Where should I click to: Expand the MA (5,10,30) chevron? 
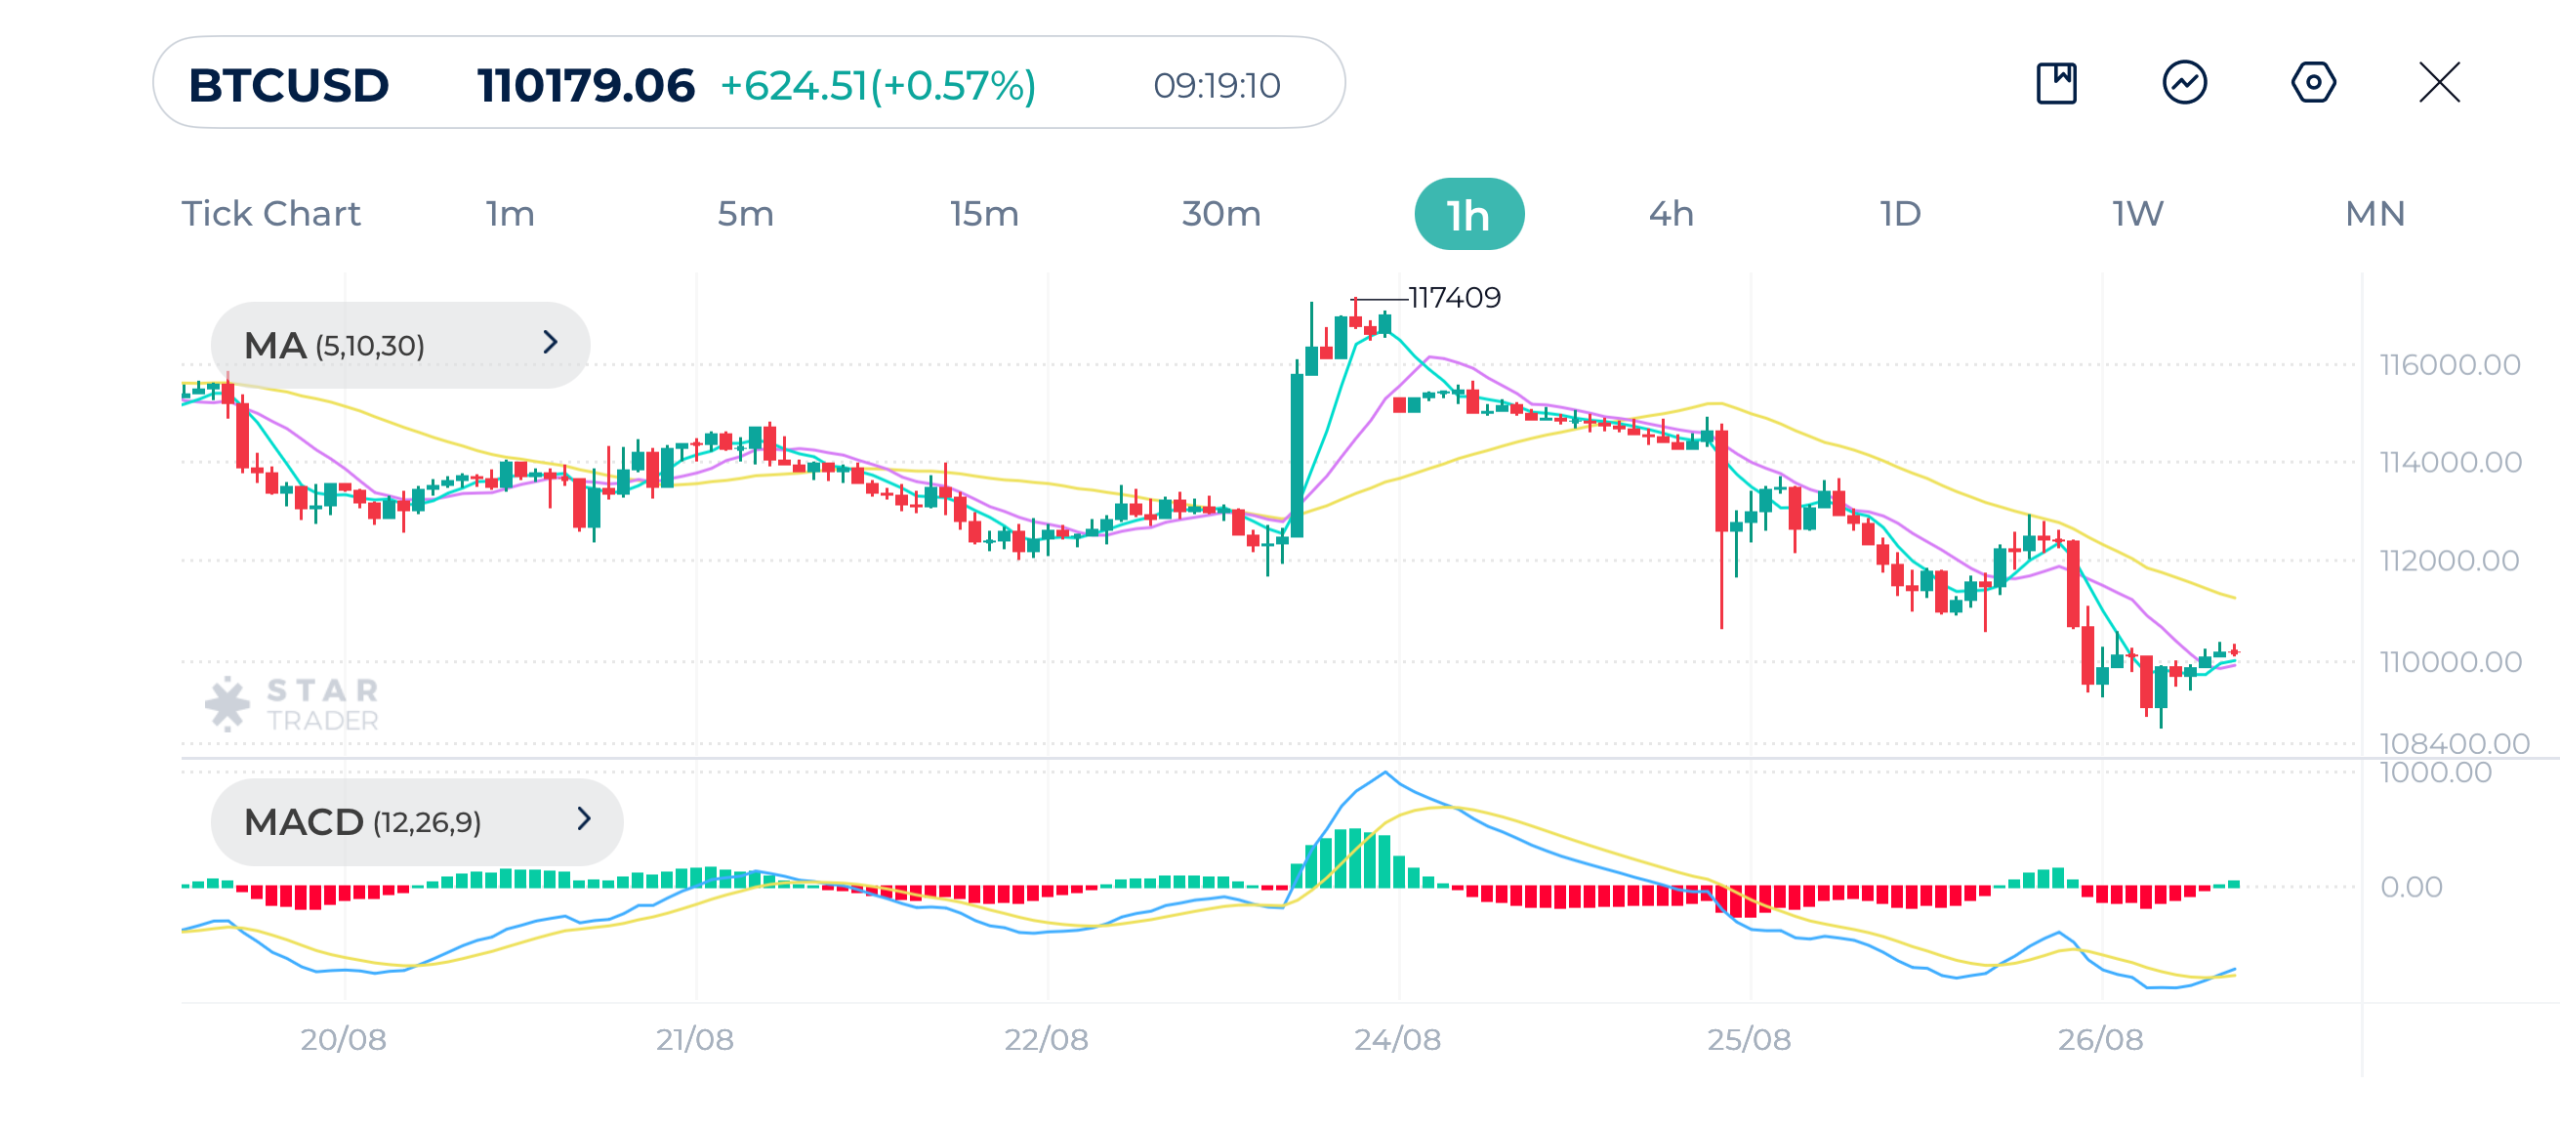tap(549, 343)
